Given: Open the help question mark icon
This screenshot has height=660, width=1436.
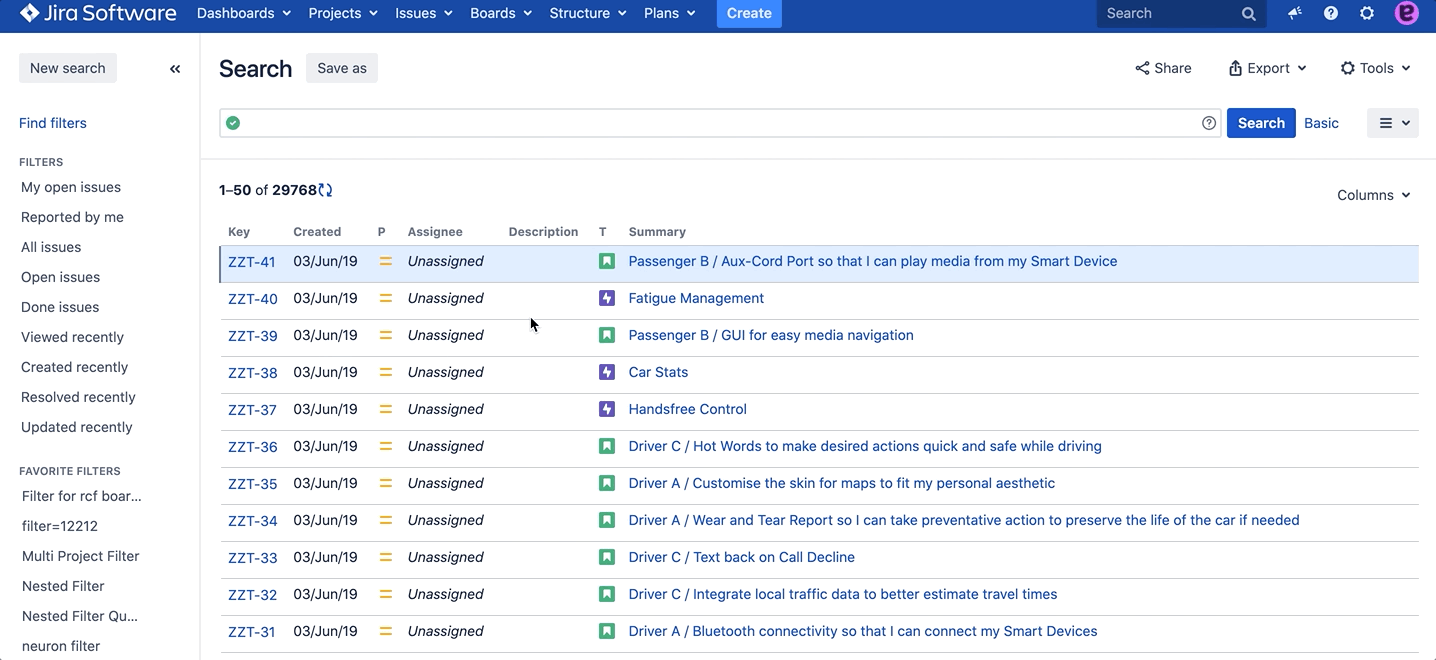Looking at the screenshot, I should [x=1331, y=13].
